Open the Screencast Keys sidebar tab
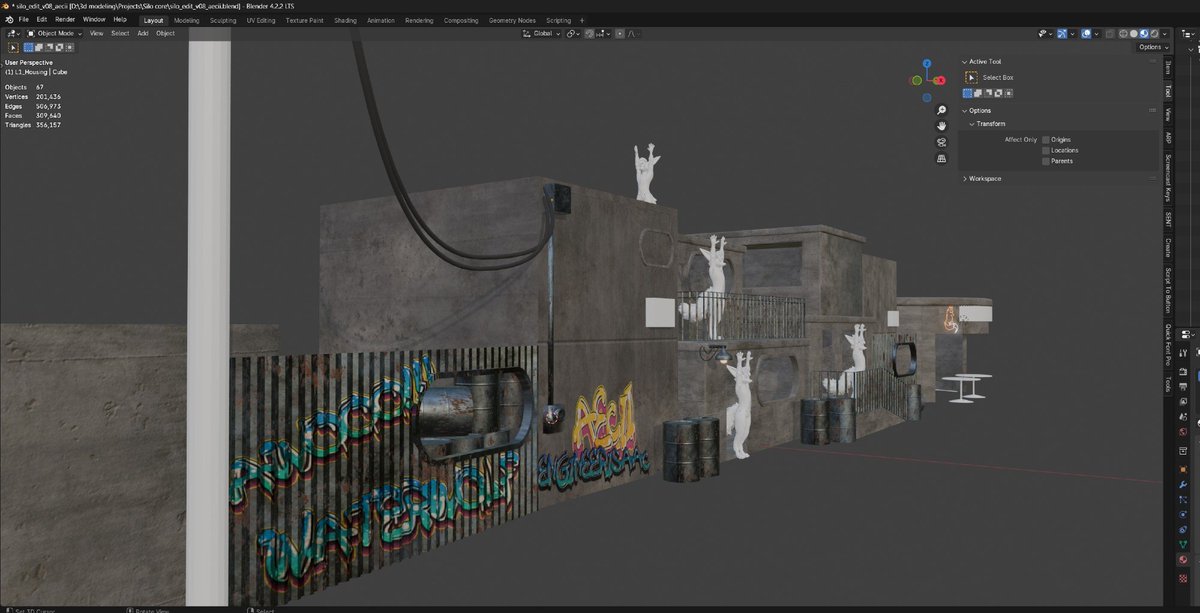Screen dimensions: 1200x613 [x=1167, y=178]
